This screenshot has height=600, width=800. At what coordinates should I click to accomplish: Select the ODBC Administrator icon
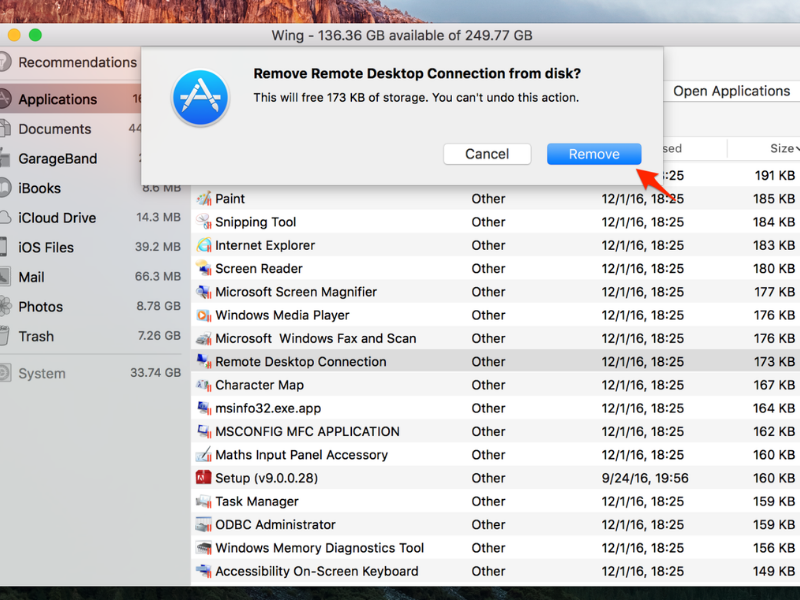(x=204, y=525)
